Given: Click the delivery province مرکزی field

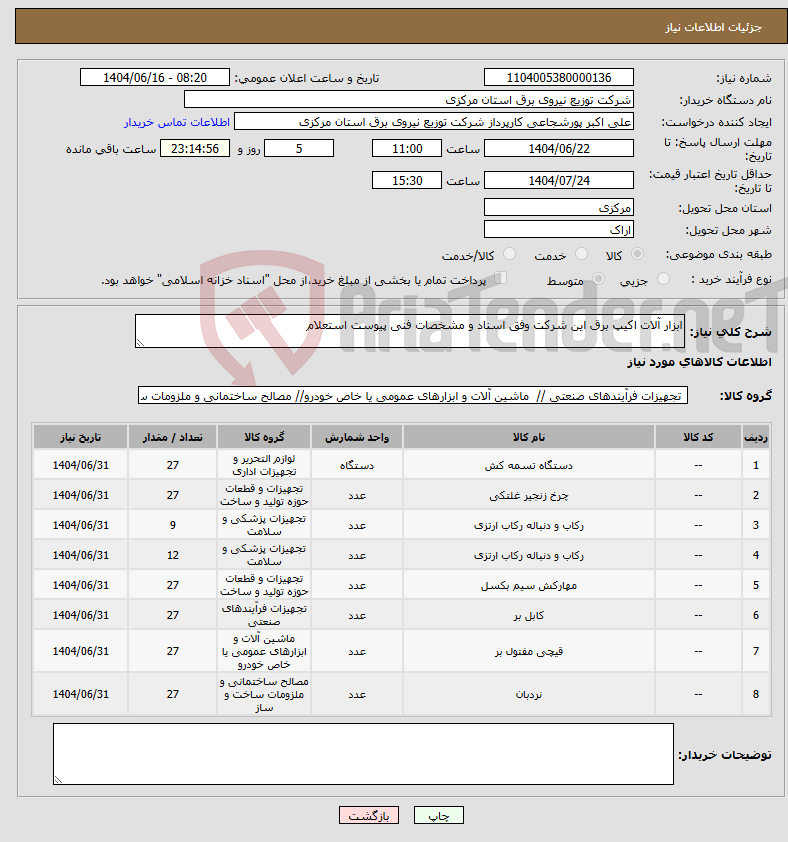Looking at the screenshot, I should click(x=559, y=207).
